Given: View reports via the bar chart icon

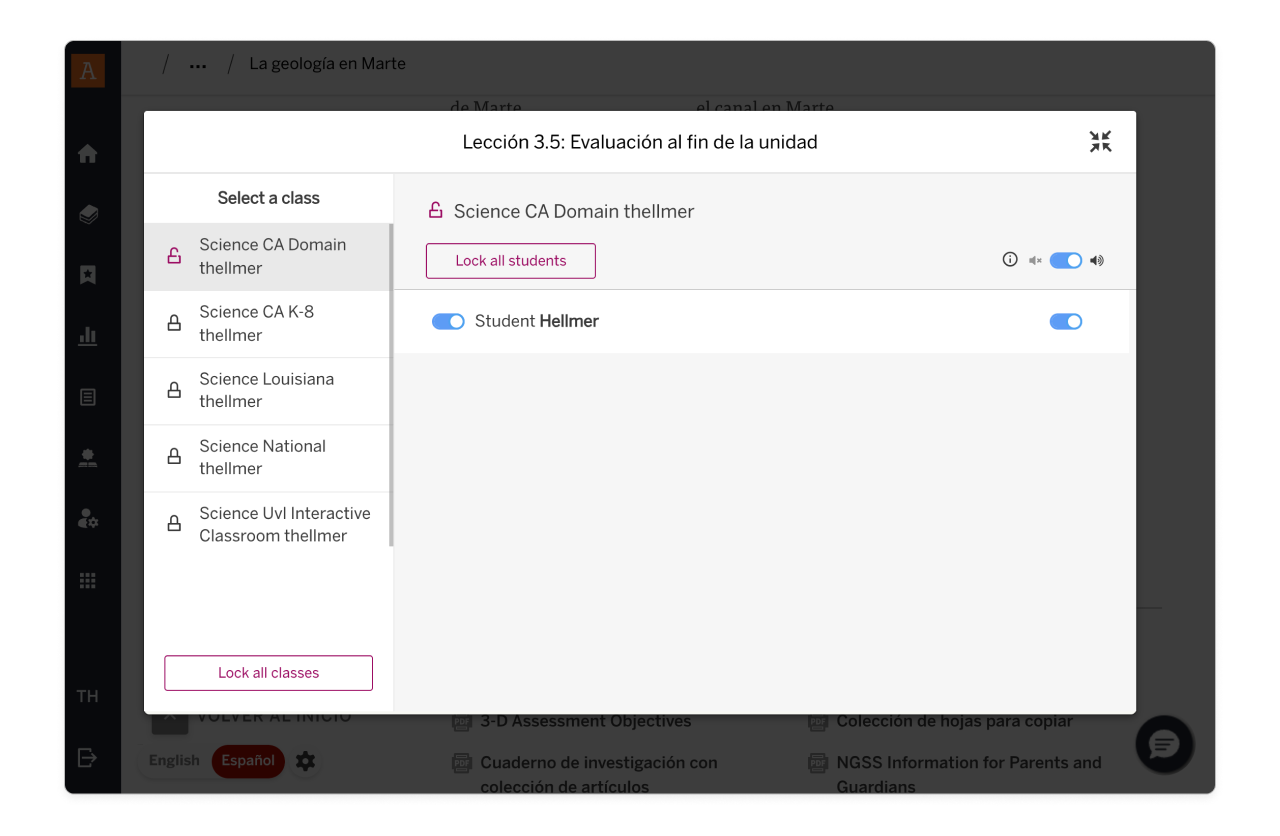Looking at the screenshot, I should tap(88, 336).
